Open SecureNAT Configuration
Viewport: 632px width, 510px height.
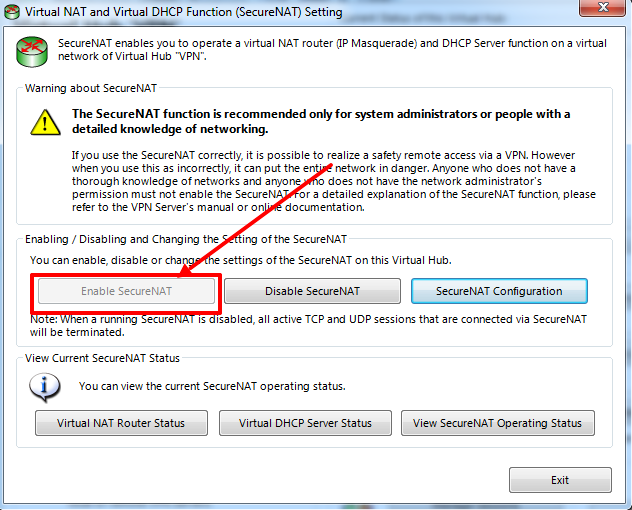pyautogui.click(x=499, y=291)
